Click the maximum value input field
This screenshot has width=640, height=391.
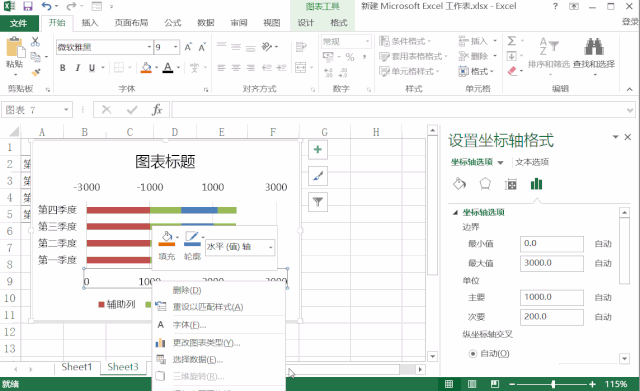552,263
